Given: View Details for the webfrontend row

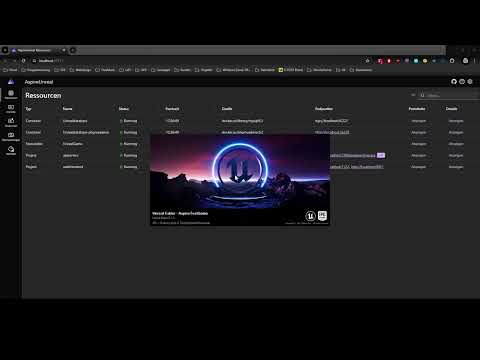Looking at the screenshot, I should 456,167.
